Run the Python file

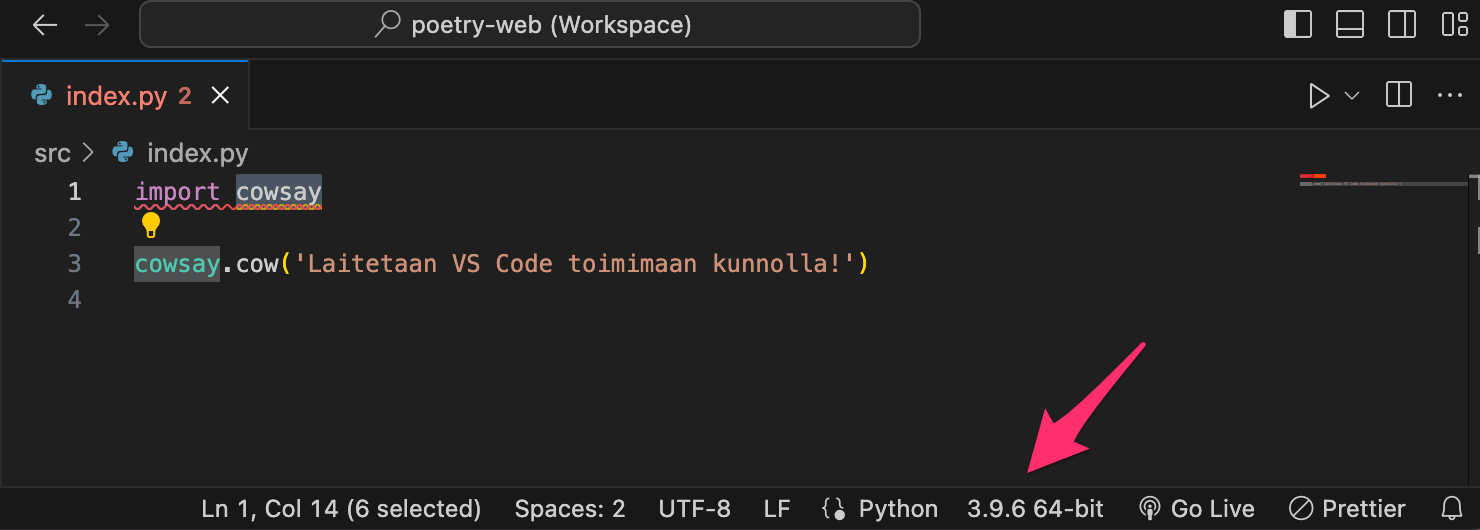tap(1320, 96)
